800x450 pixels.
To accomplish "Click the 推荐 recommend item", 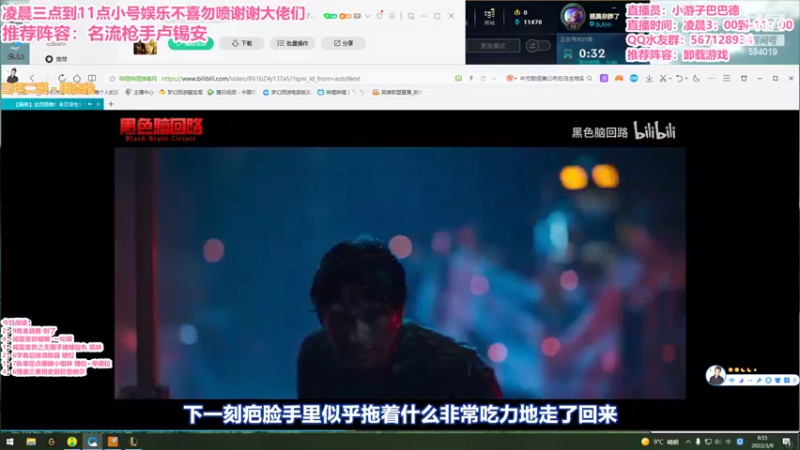I will tap(56, 59).
